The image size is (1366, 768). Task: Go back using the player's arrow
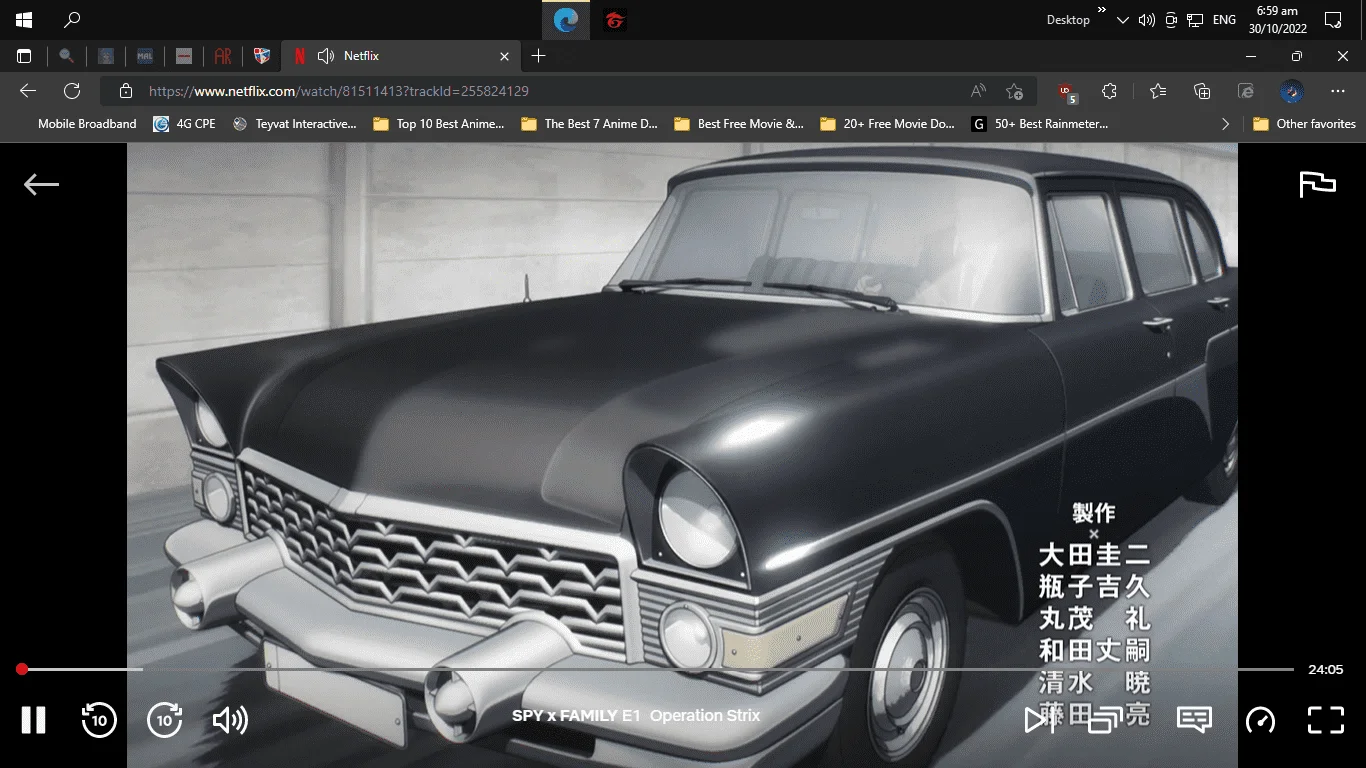41,184
